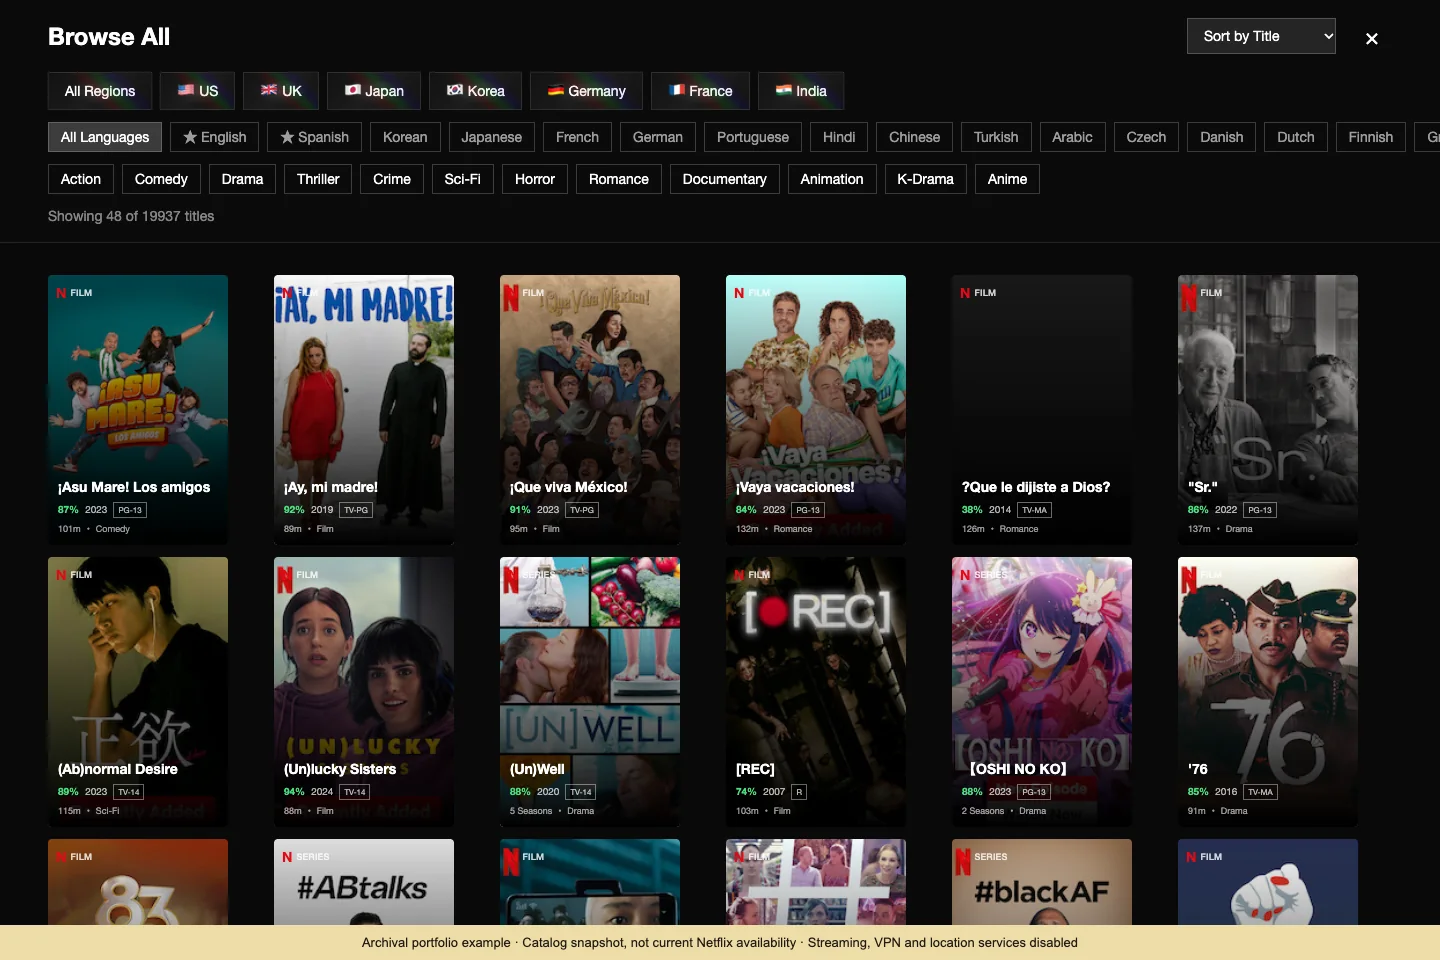Image resolution: width=1440 pixels, height=960 pixels.
Task: Open the ?Que le dijiste a Dios? card
Action: 1042,410
